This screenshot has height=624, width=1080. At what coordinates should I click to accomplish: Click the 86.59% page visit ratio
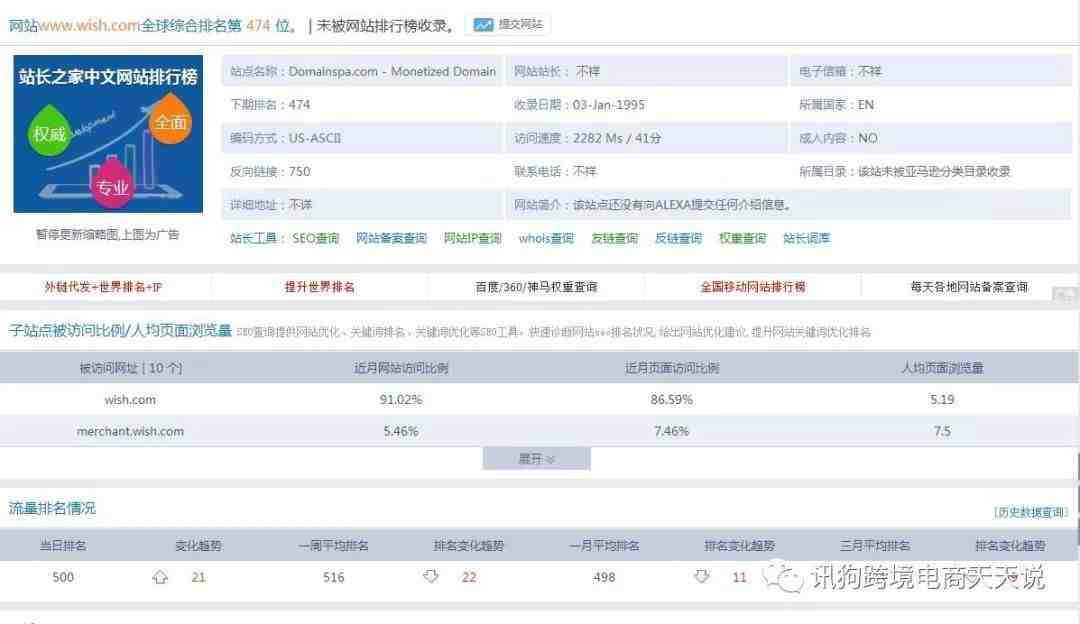tap(672, 399)
